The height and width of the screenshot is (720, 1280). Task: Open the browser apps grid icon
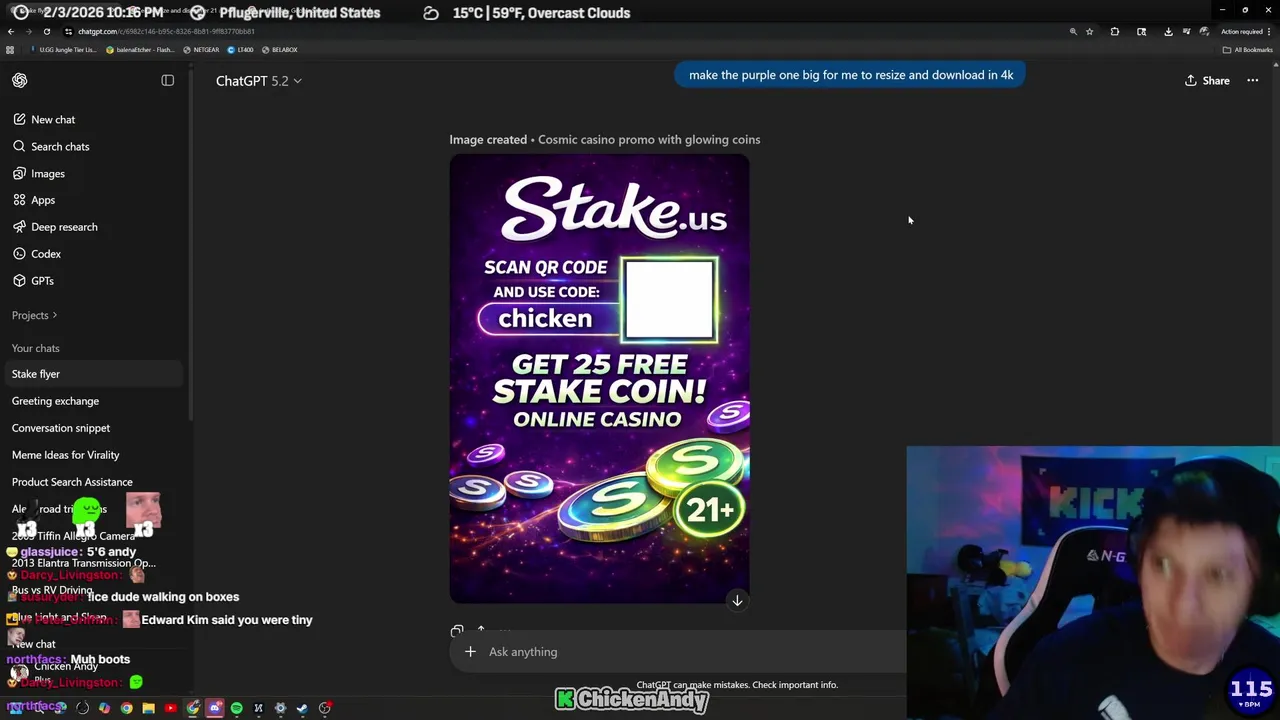click(10, 49)
